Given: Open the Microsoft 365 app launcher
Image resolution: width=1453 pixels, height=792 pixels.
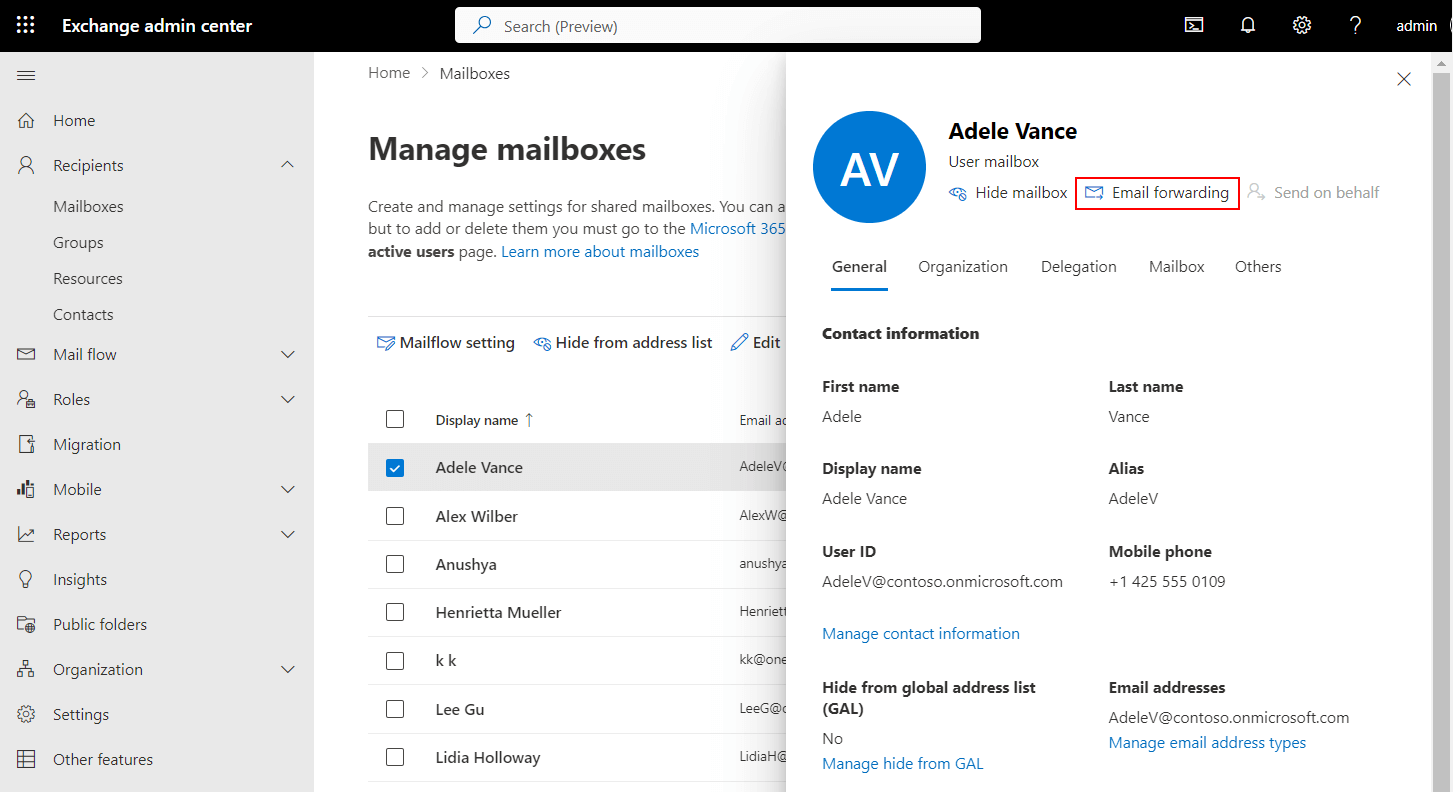Looking at the screenshot, I should click(24, 25).
